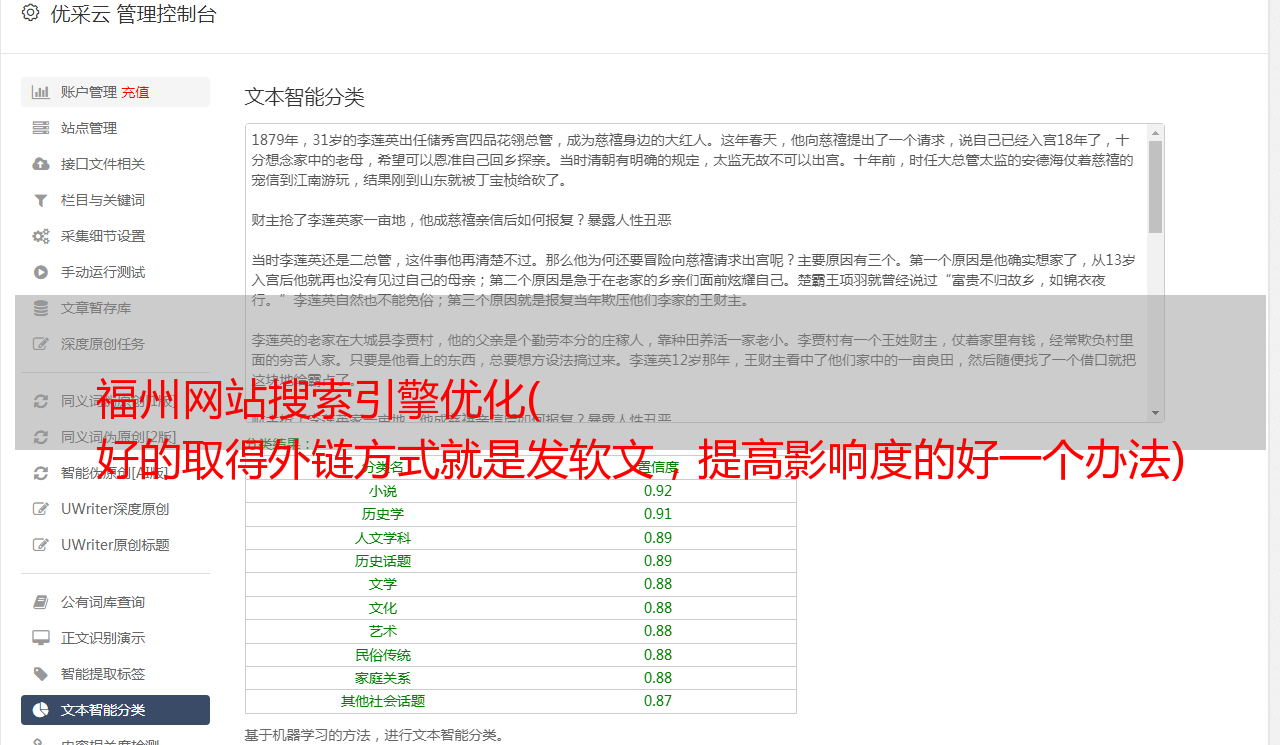The image size is (1280, 745).
Task: Click the gear icon beside 优采云 管理控制台
Action: coord(30,13)
